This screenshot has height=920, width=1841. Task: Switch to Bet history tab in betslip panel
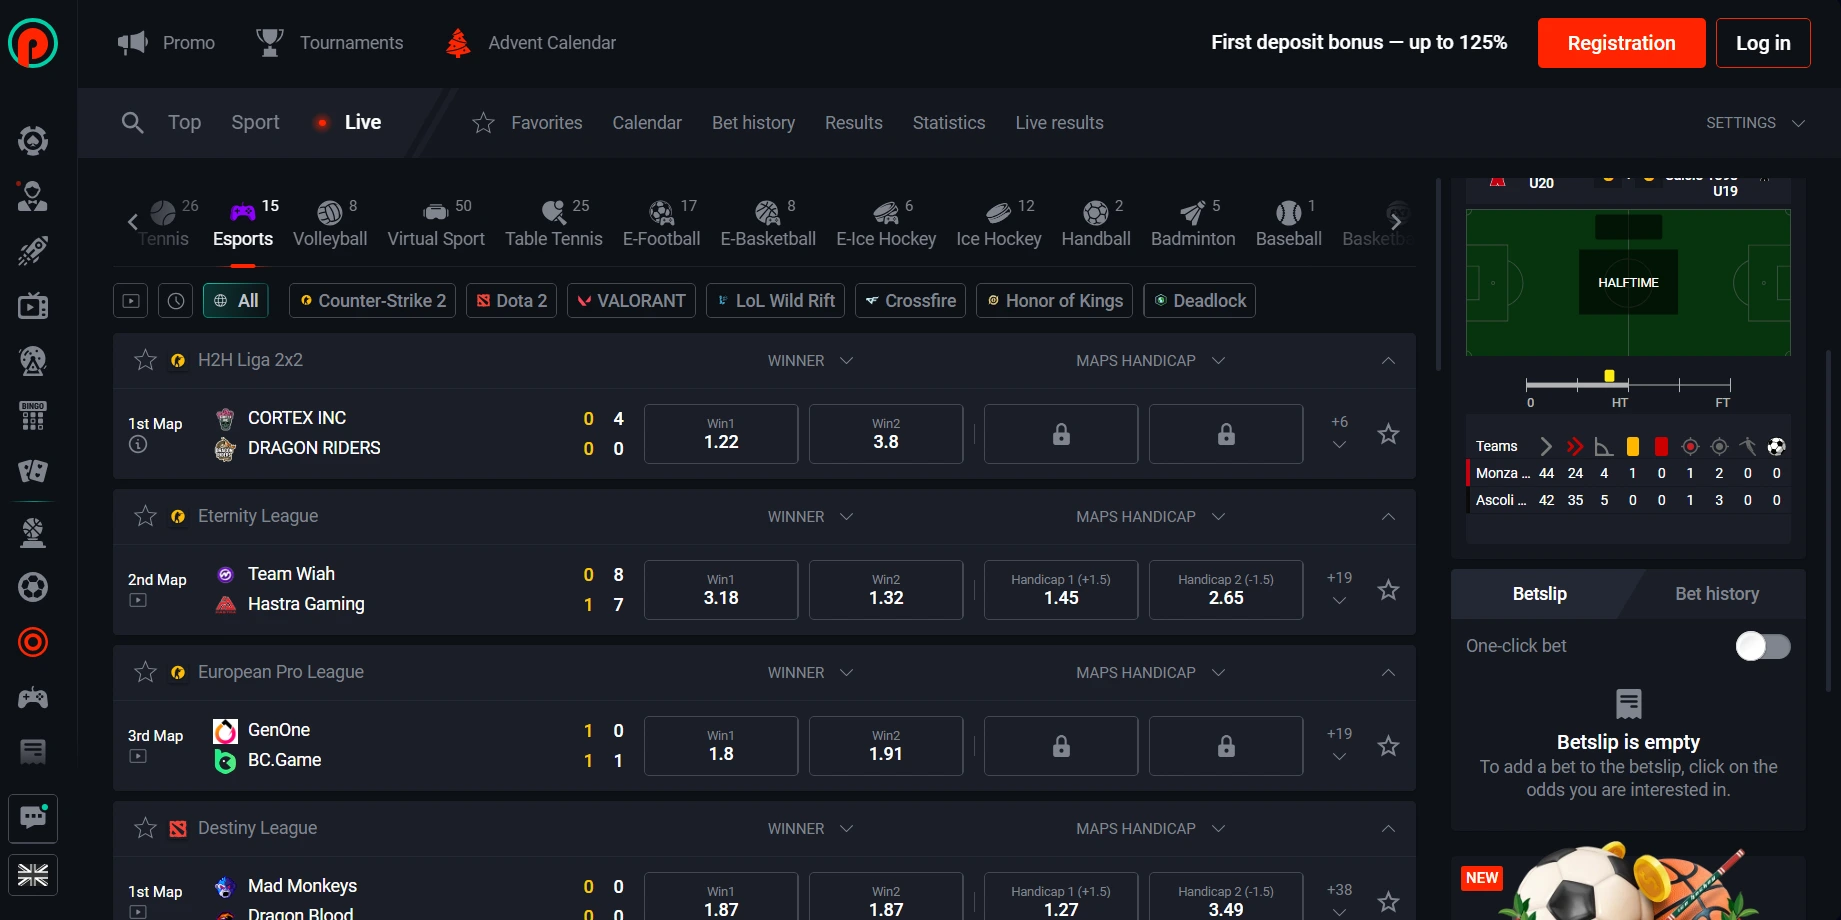coord(1717,594)
